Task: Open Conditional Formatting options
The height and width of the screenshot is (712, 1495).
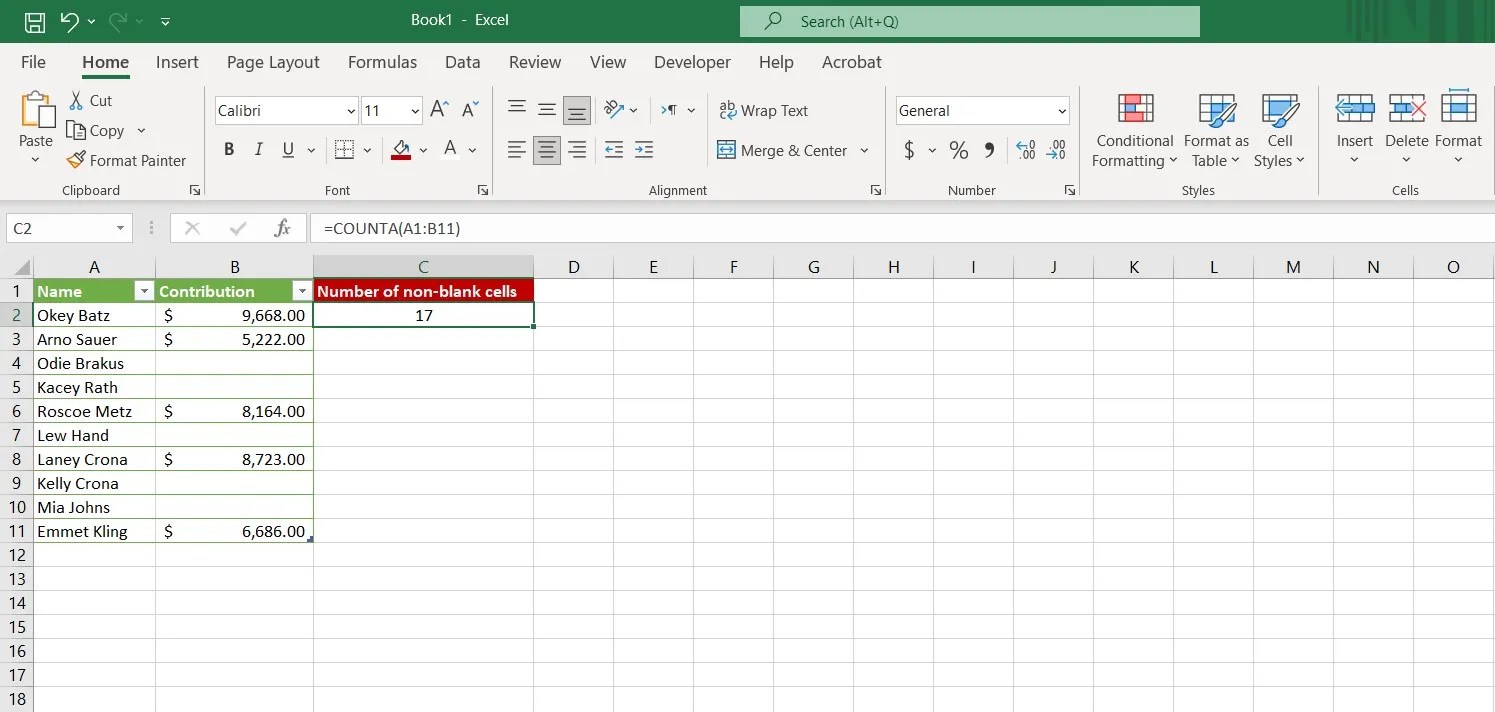Action: coord(1133,130)
